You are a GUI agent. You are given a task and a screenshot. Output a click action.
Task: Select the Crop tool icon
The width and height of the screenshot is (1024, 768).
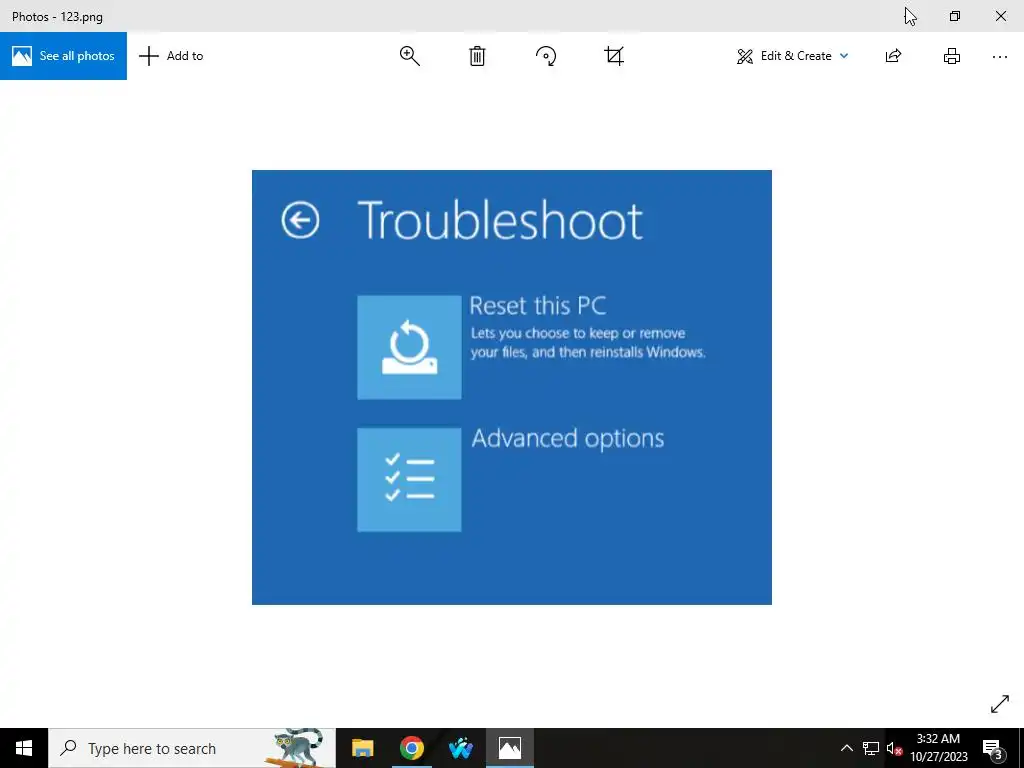[x=614, y=56]
